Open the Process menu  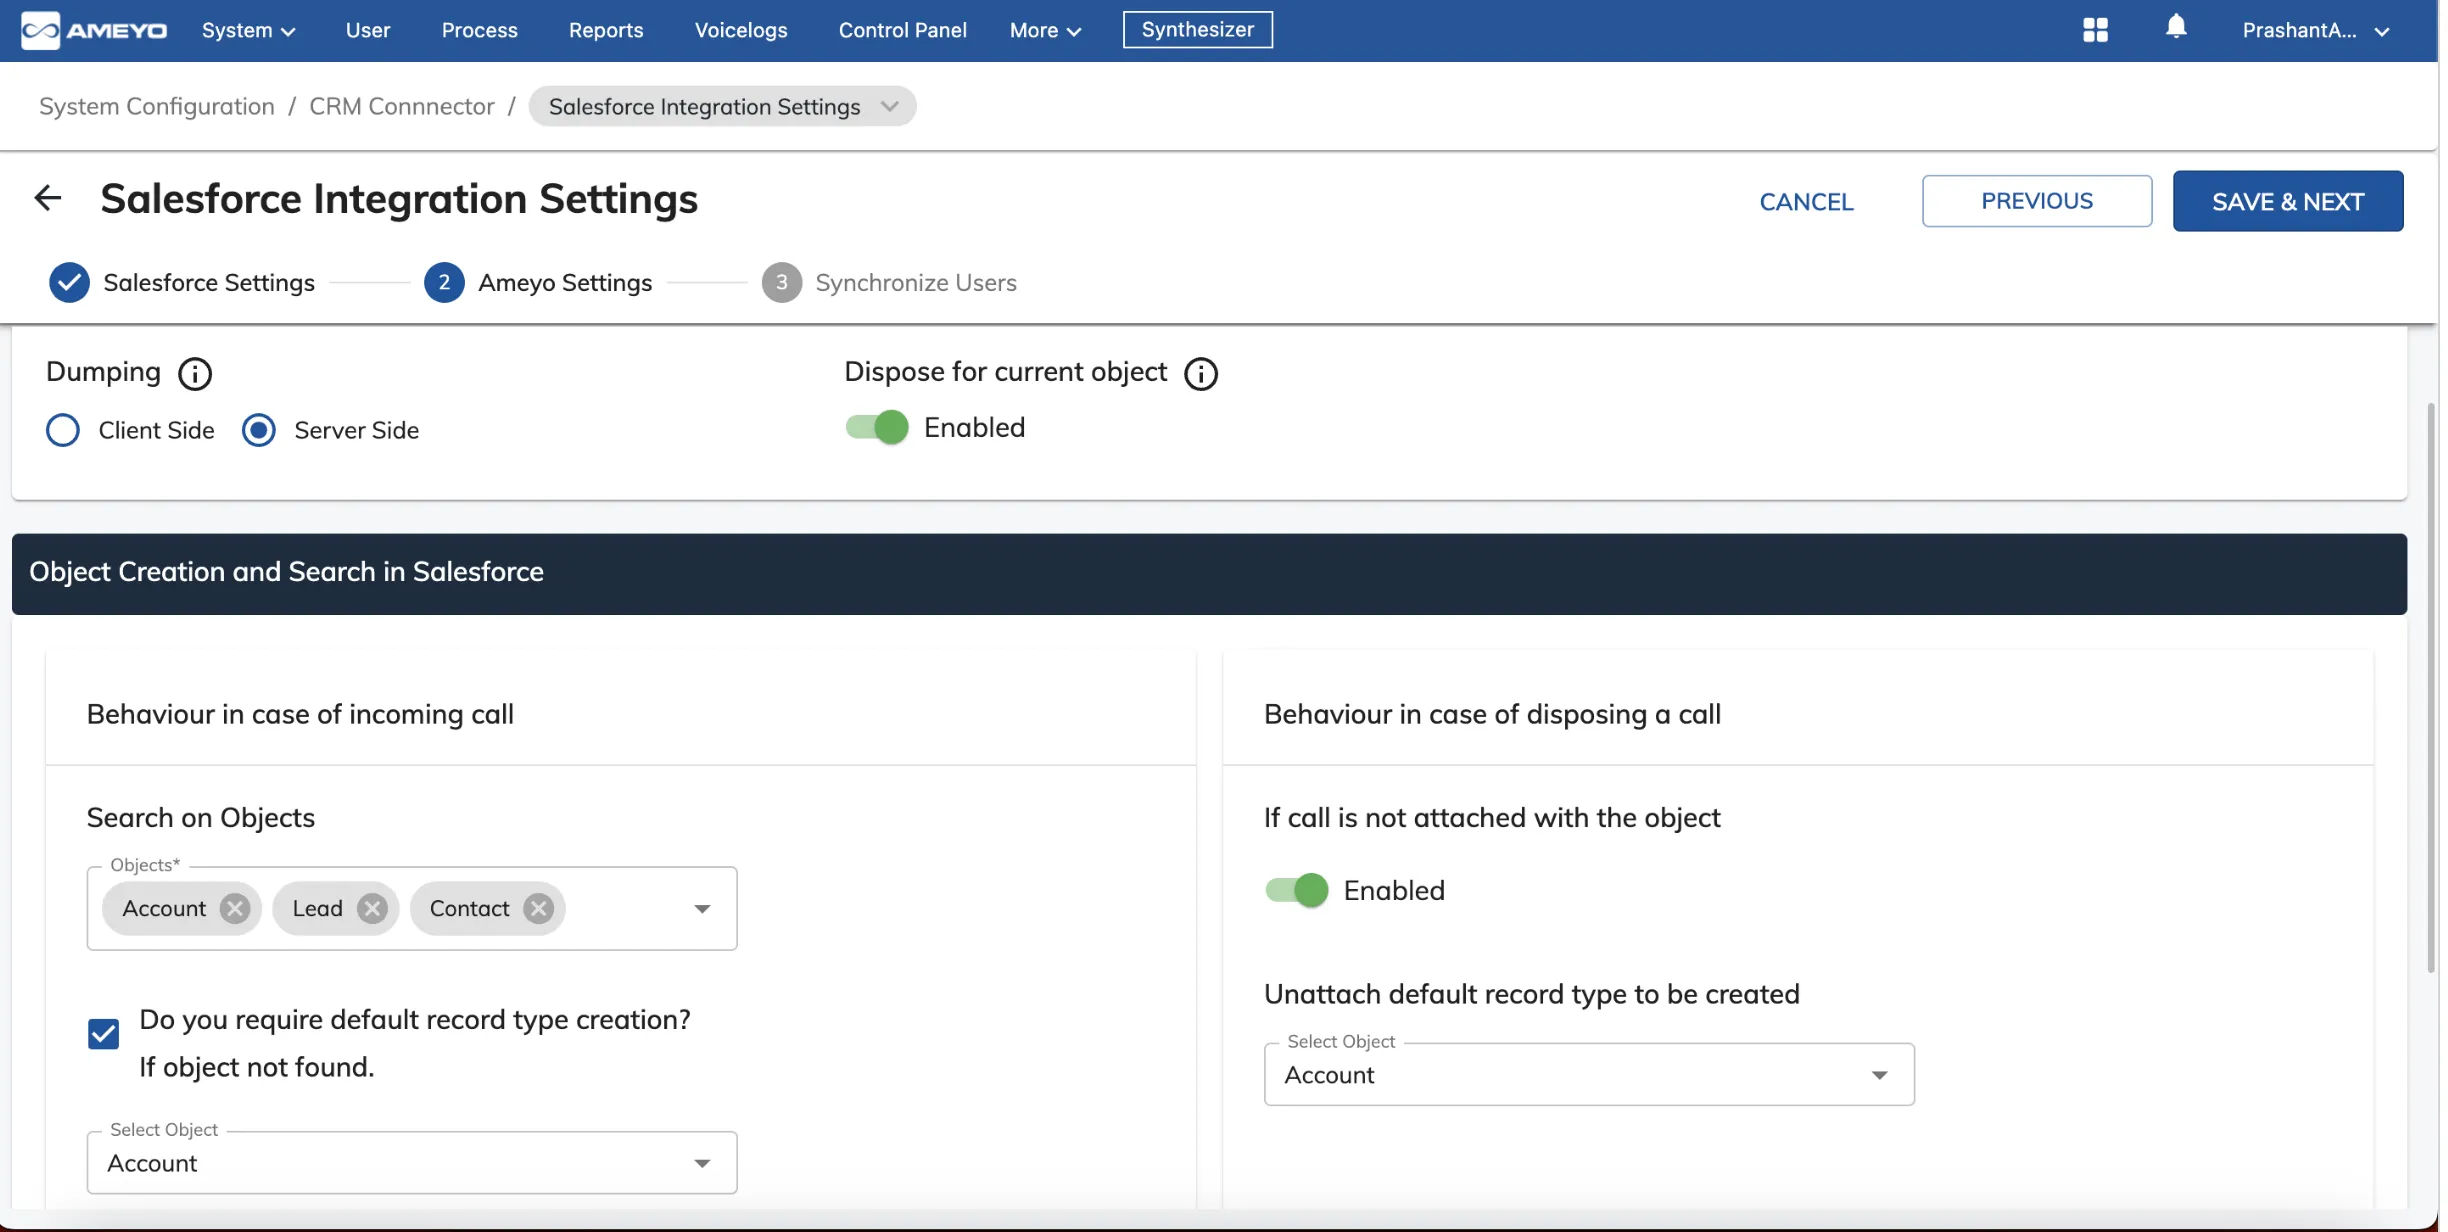tap(481, 30)
